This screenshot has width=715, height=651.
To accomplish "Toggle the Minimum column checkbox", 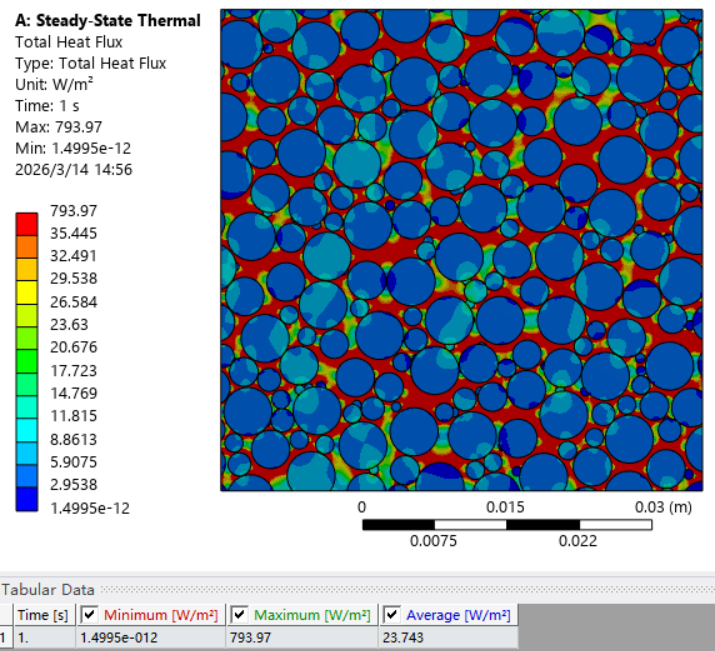I will coord(89,615).
